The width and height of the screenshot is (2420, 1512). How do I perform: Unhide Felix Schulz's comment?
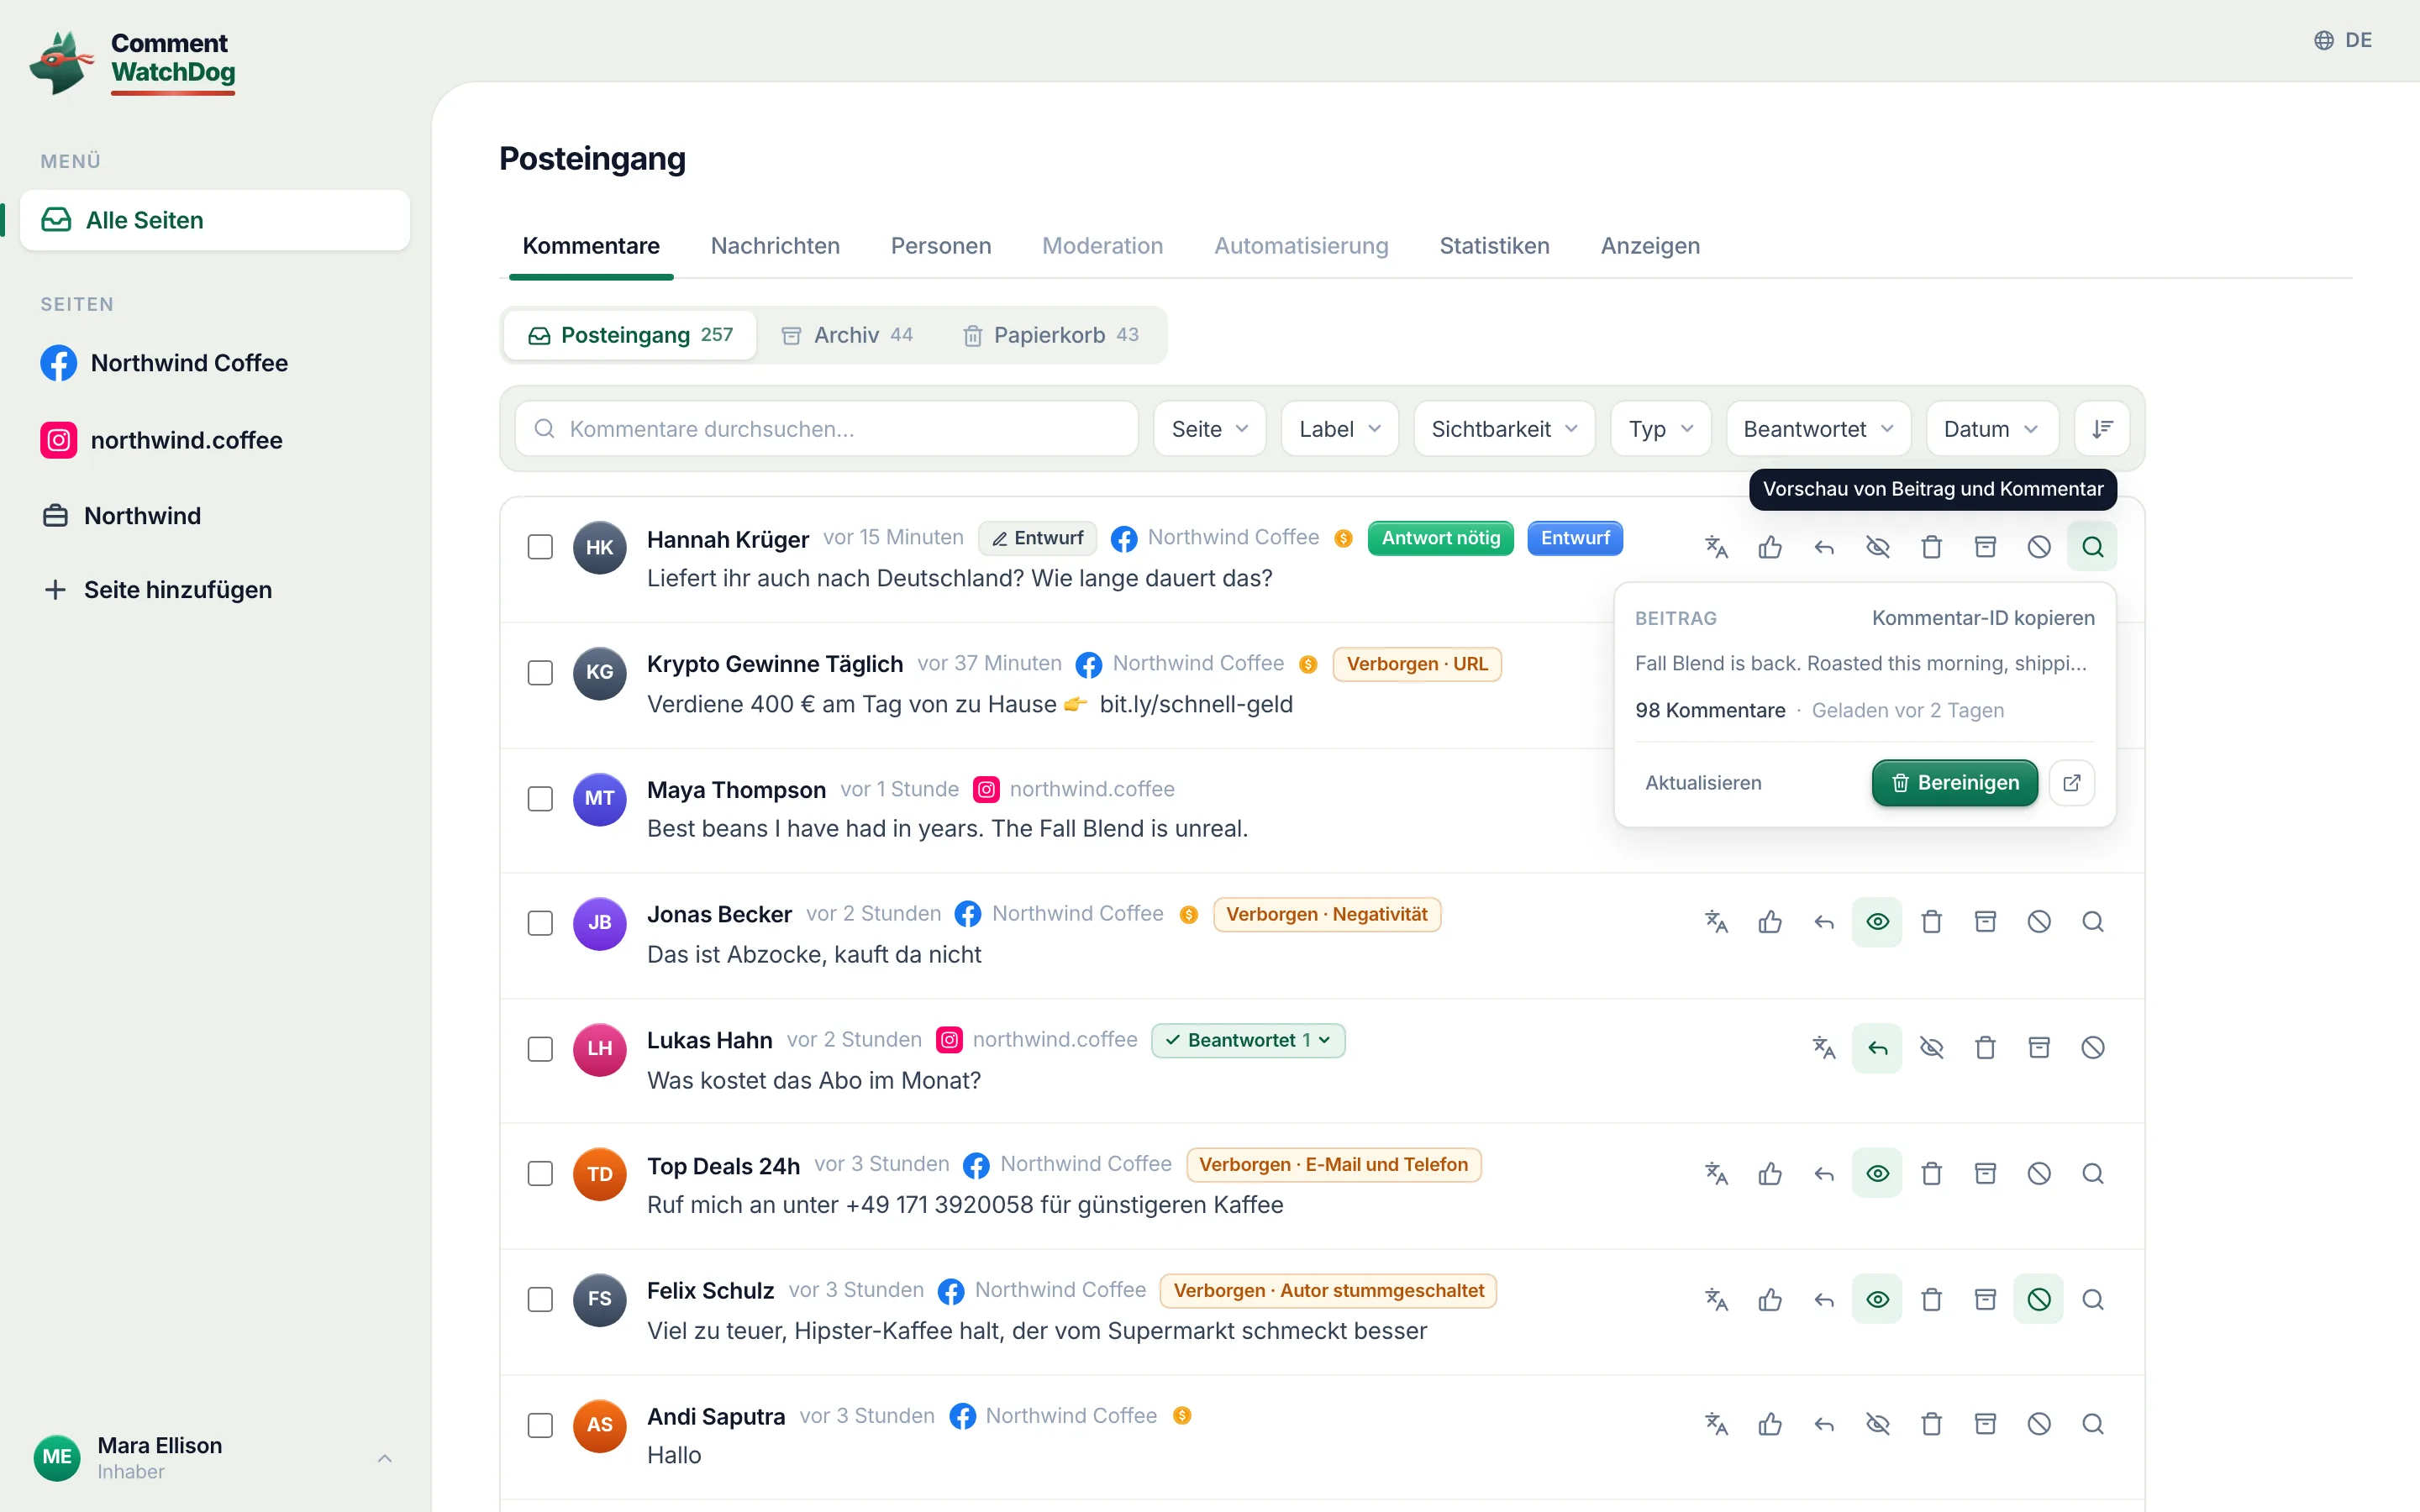[1878, 1300]
